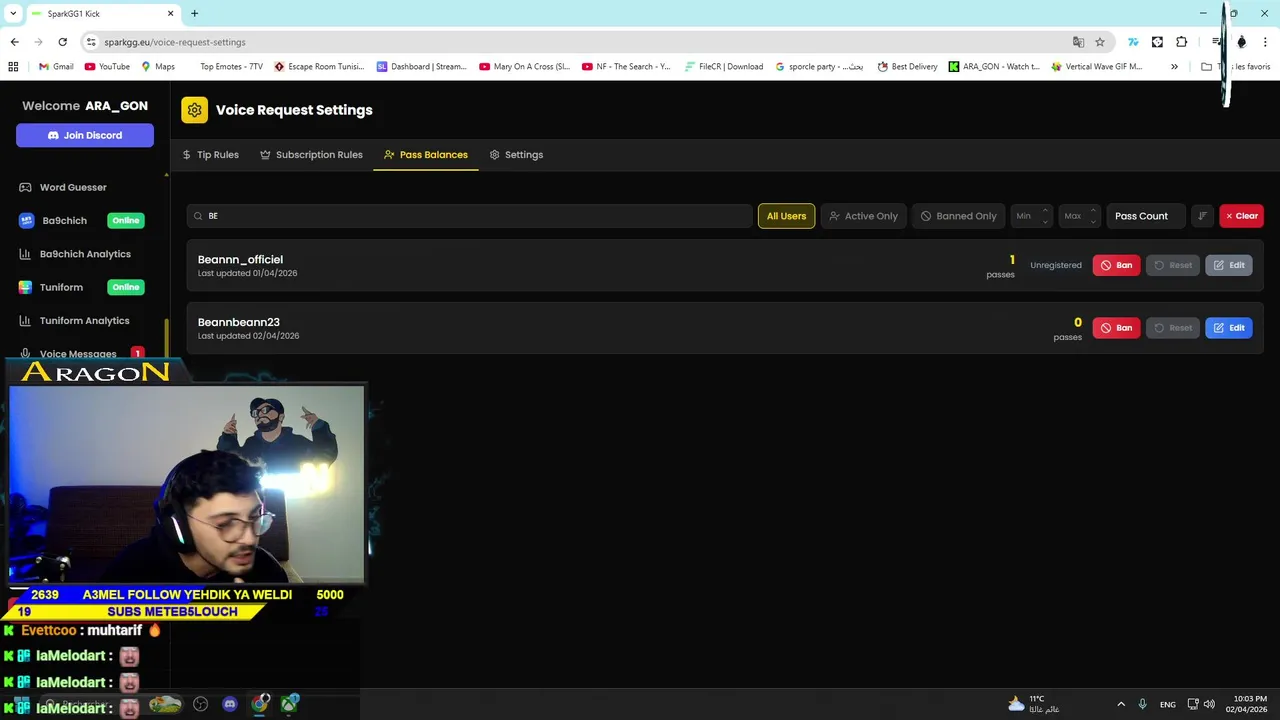Screen dimensions: 1280x720
Task: Reset passes for Beannbeann23
Action: (1172, 328)
